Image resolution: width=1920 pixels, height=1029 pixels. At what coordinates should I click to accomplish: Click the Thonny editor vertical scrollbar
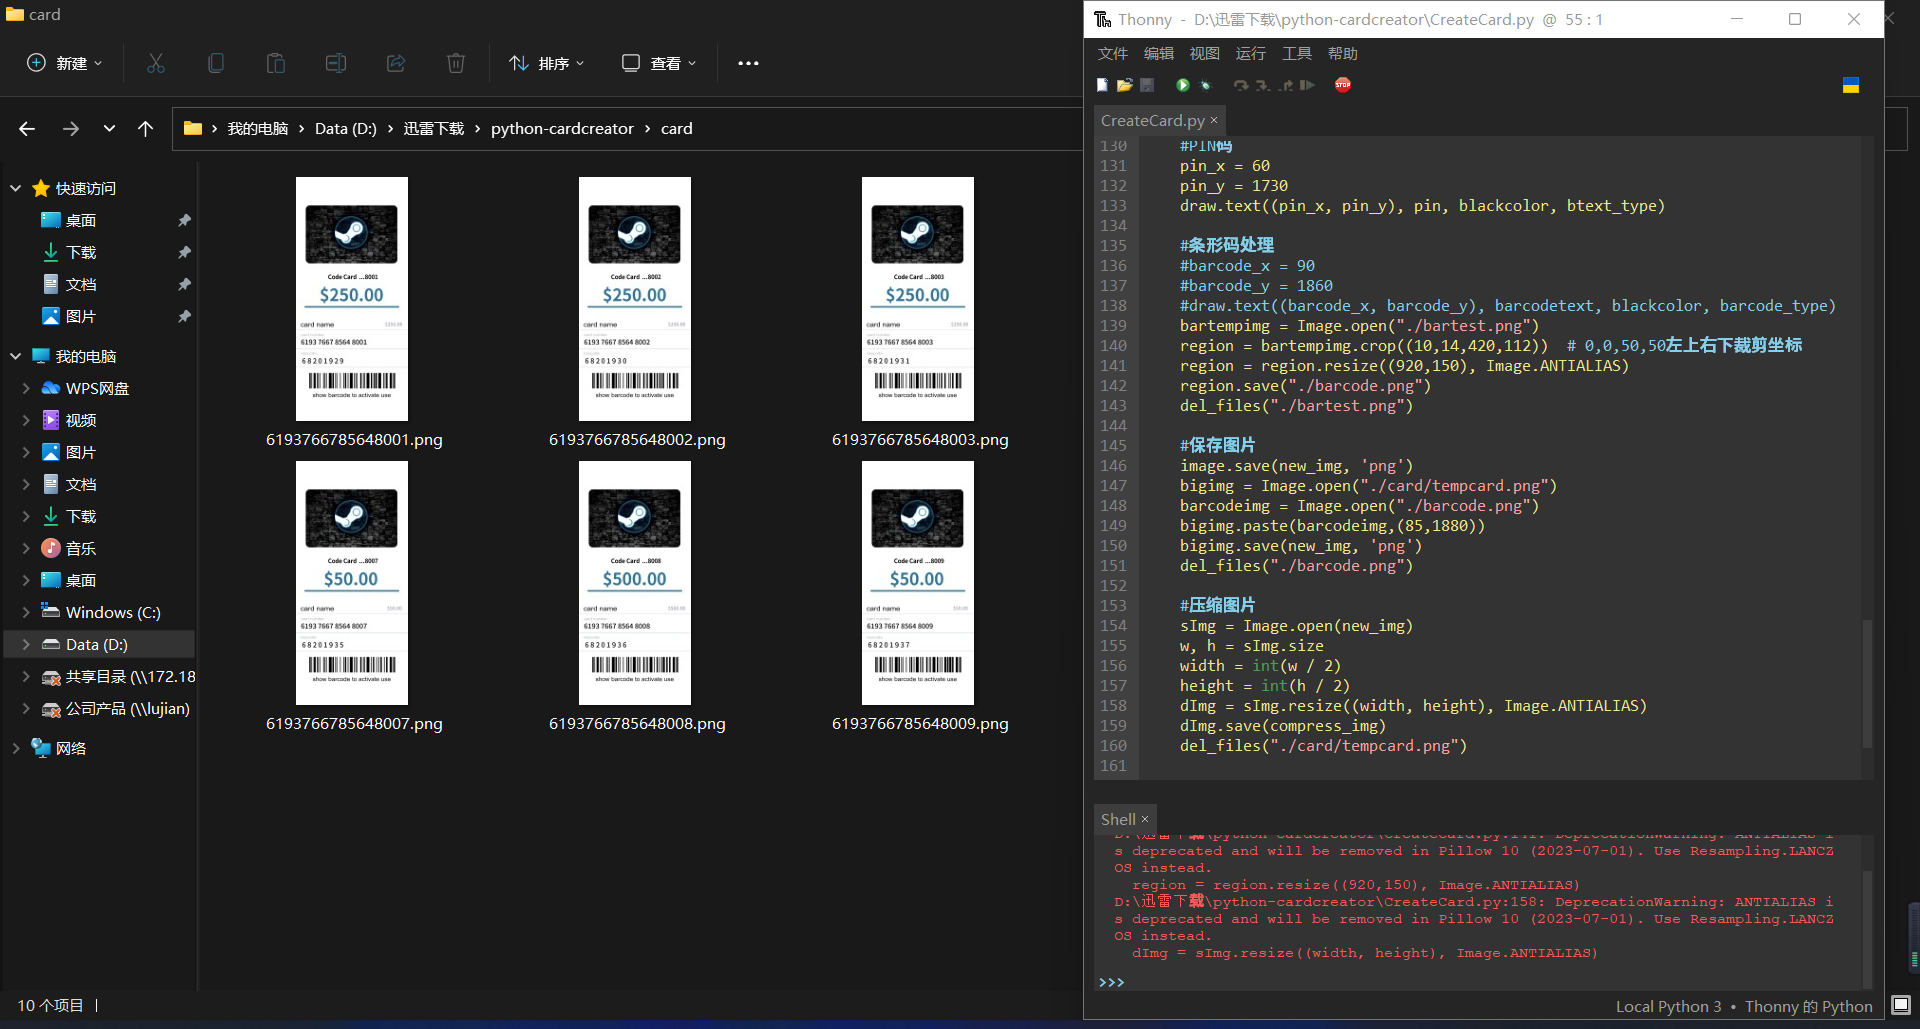point(1866,684)
